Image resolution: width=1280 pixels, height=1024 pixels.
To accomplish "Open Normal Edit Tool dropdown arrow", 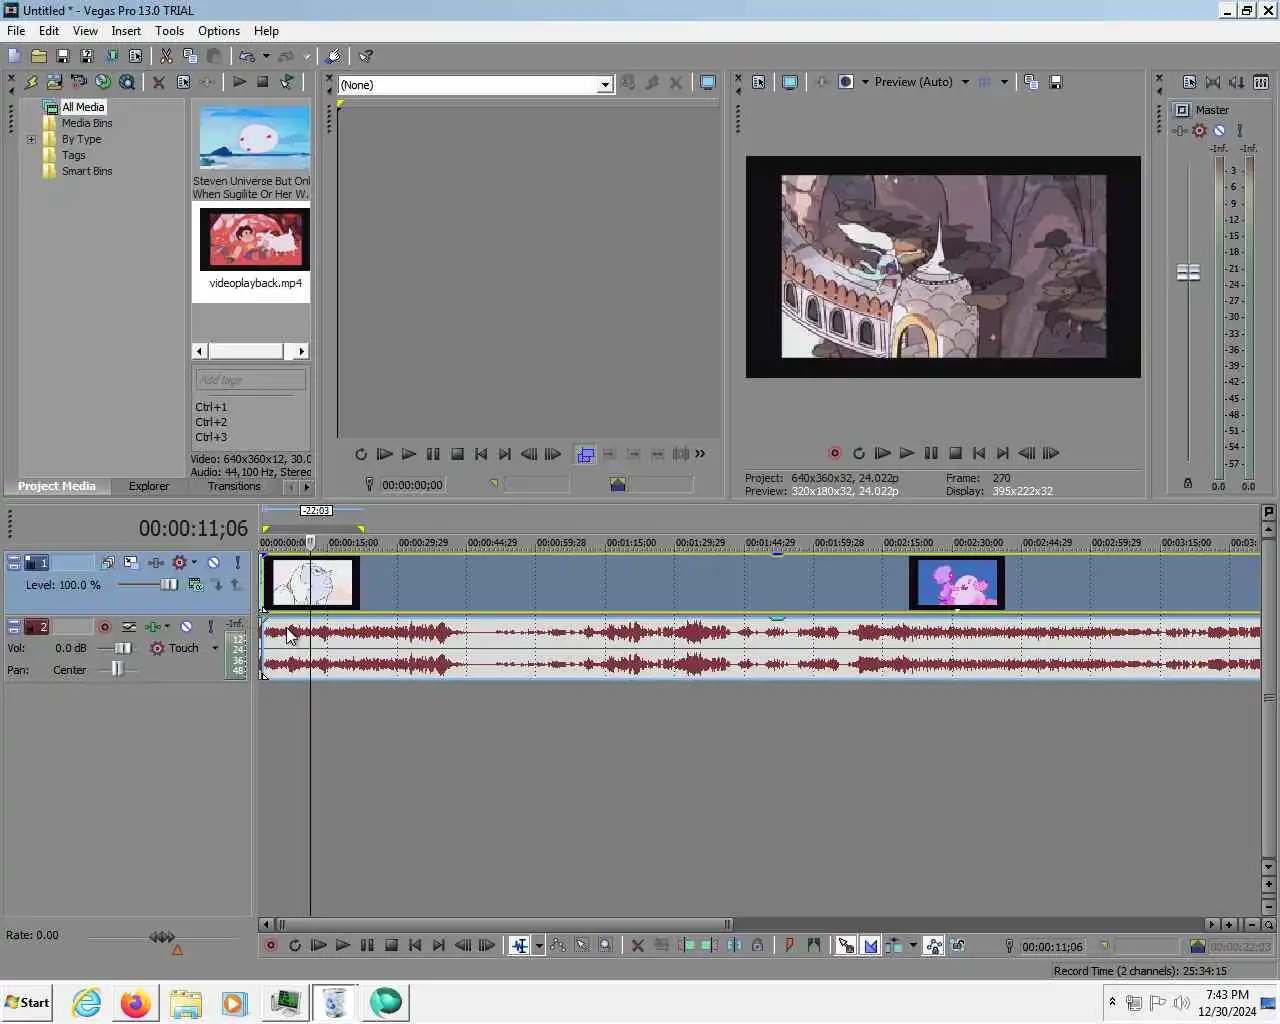I will 539,945.
